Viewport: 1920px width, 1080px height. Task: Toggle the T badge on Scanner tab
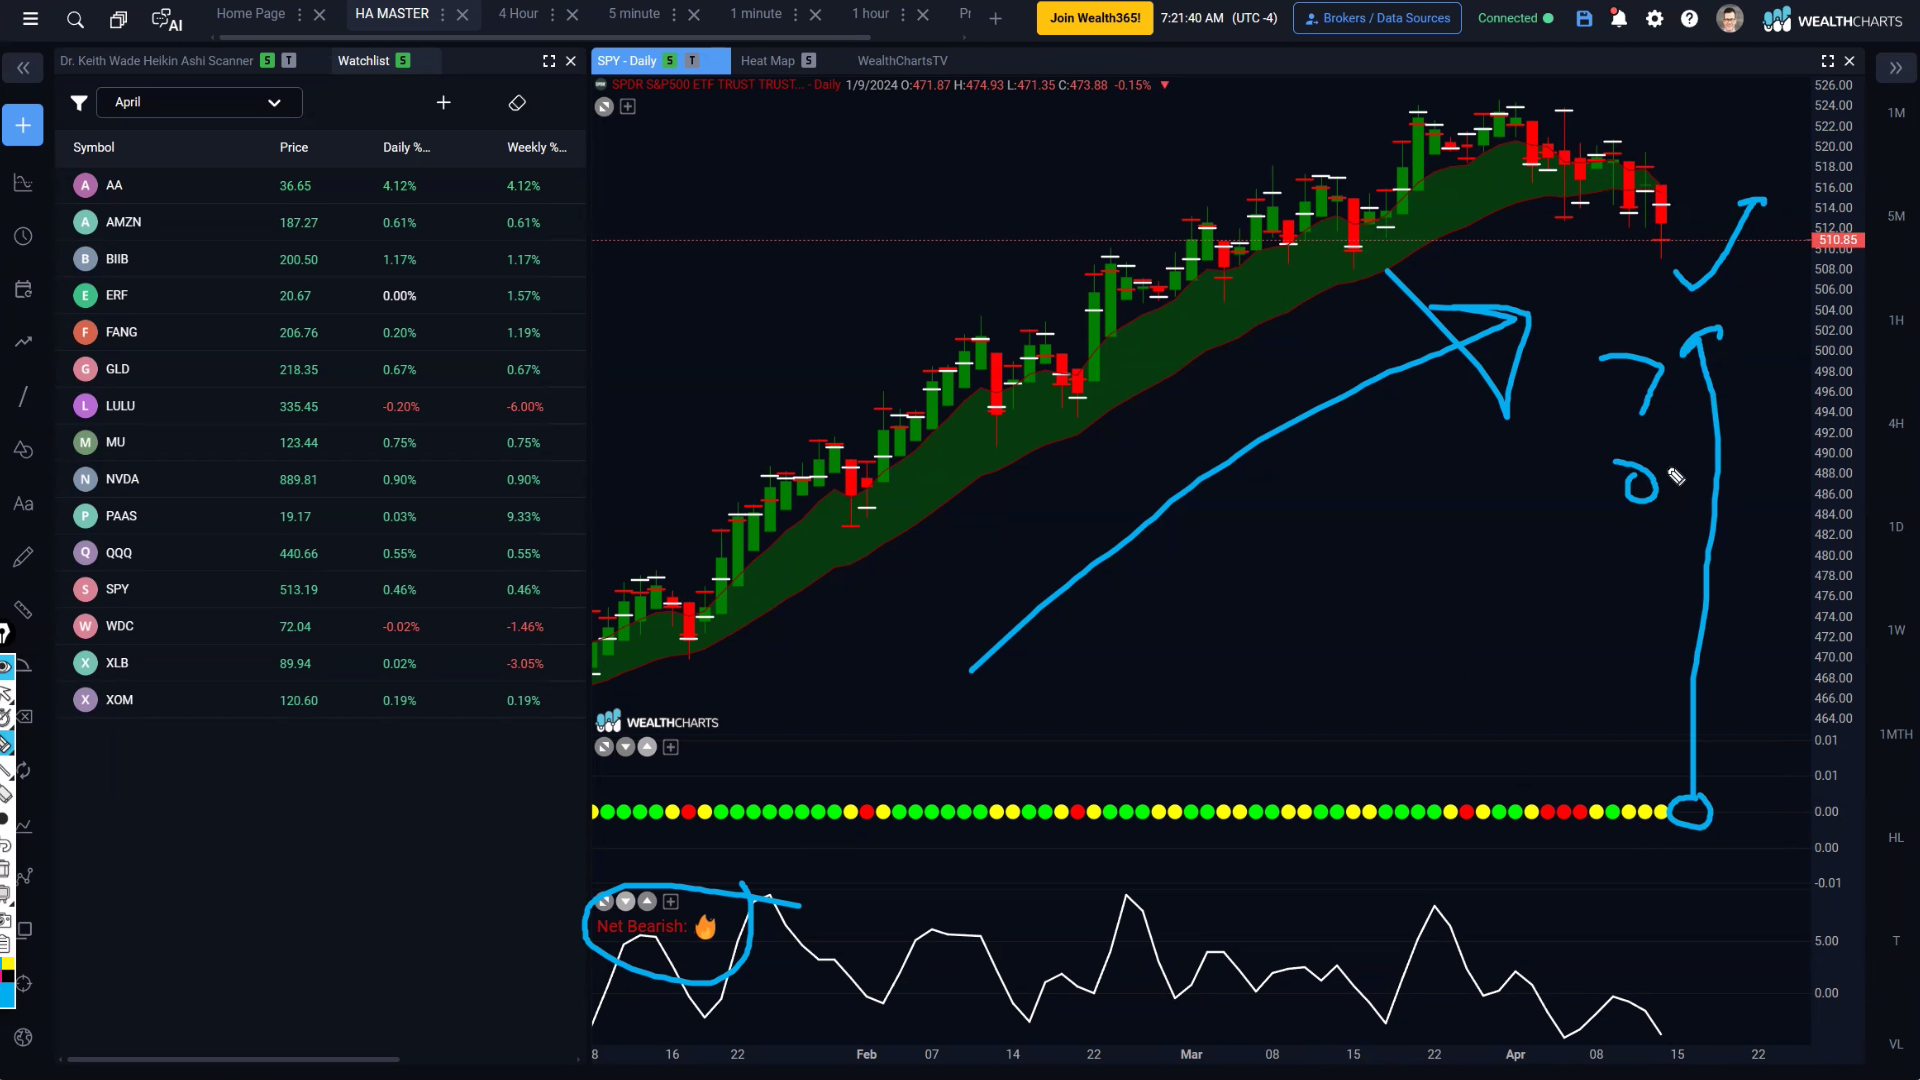(x=289, y=60)
